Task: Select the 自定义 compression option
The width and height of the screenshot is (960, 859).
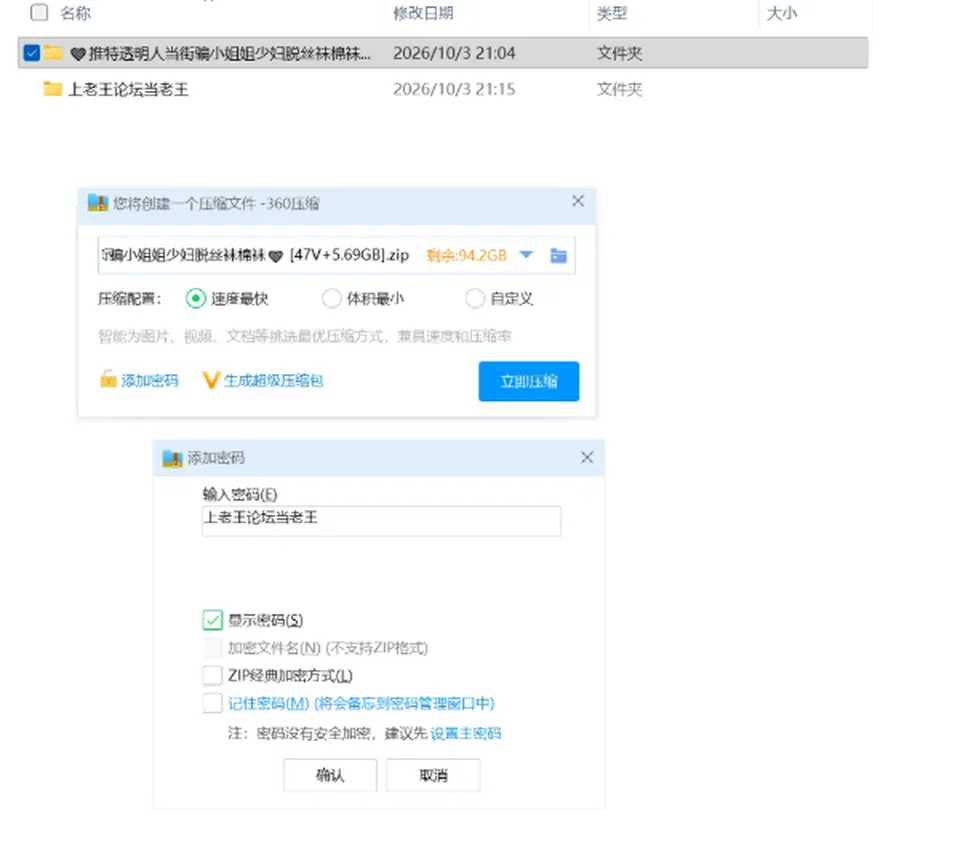Action: pos(474,299)
